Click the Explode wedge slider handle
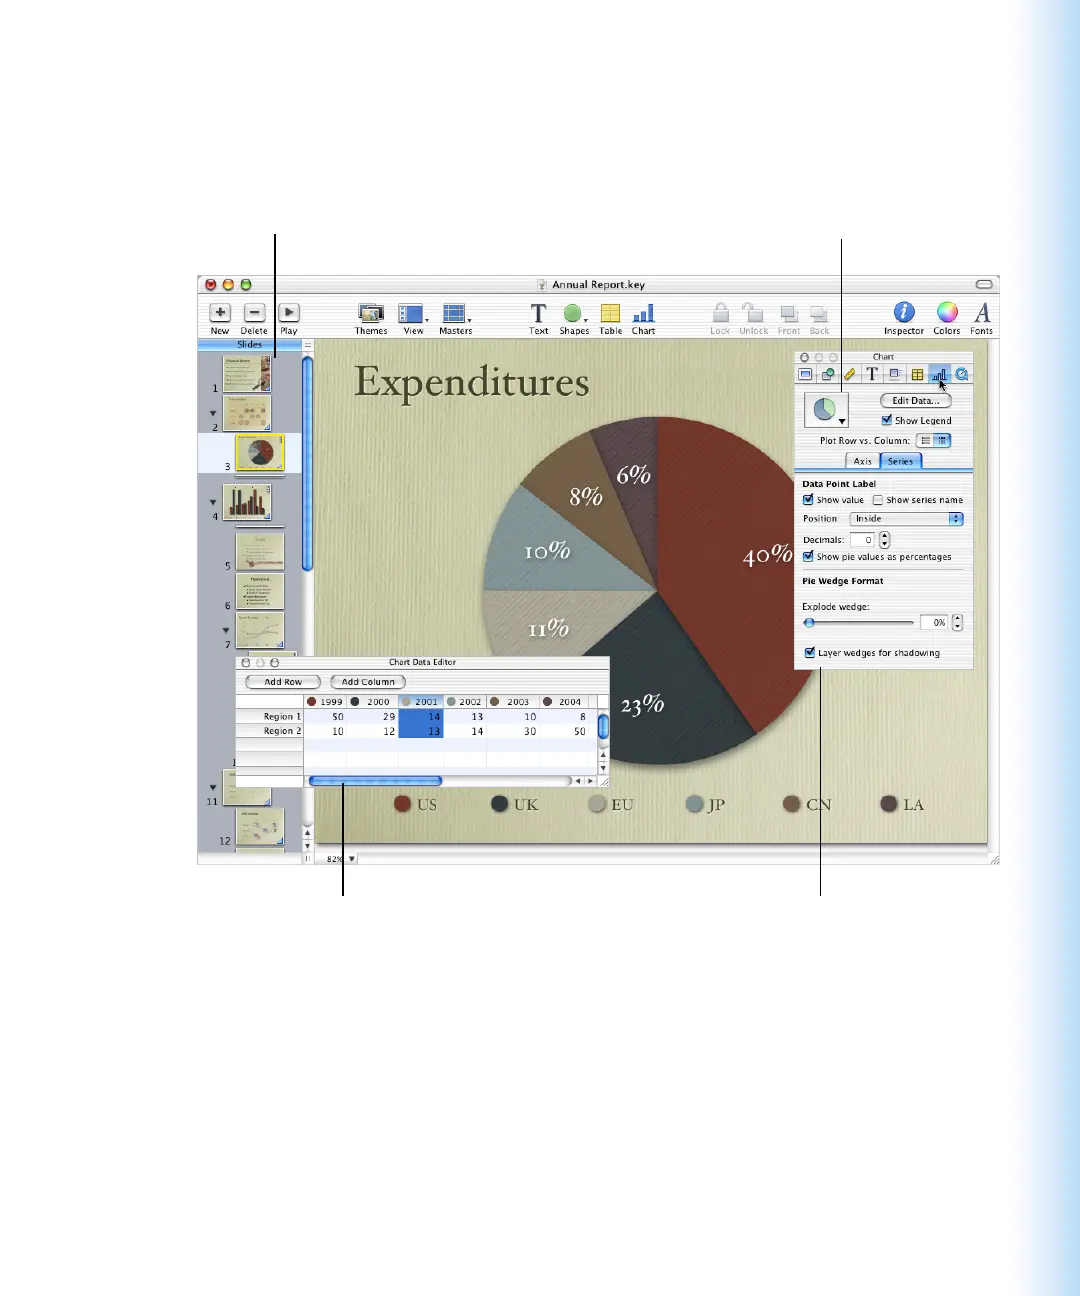 [809, 623]
